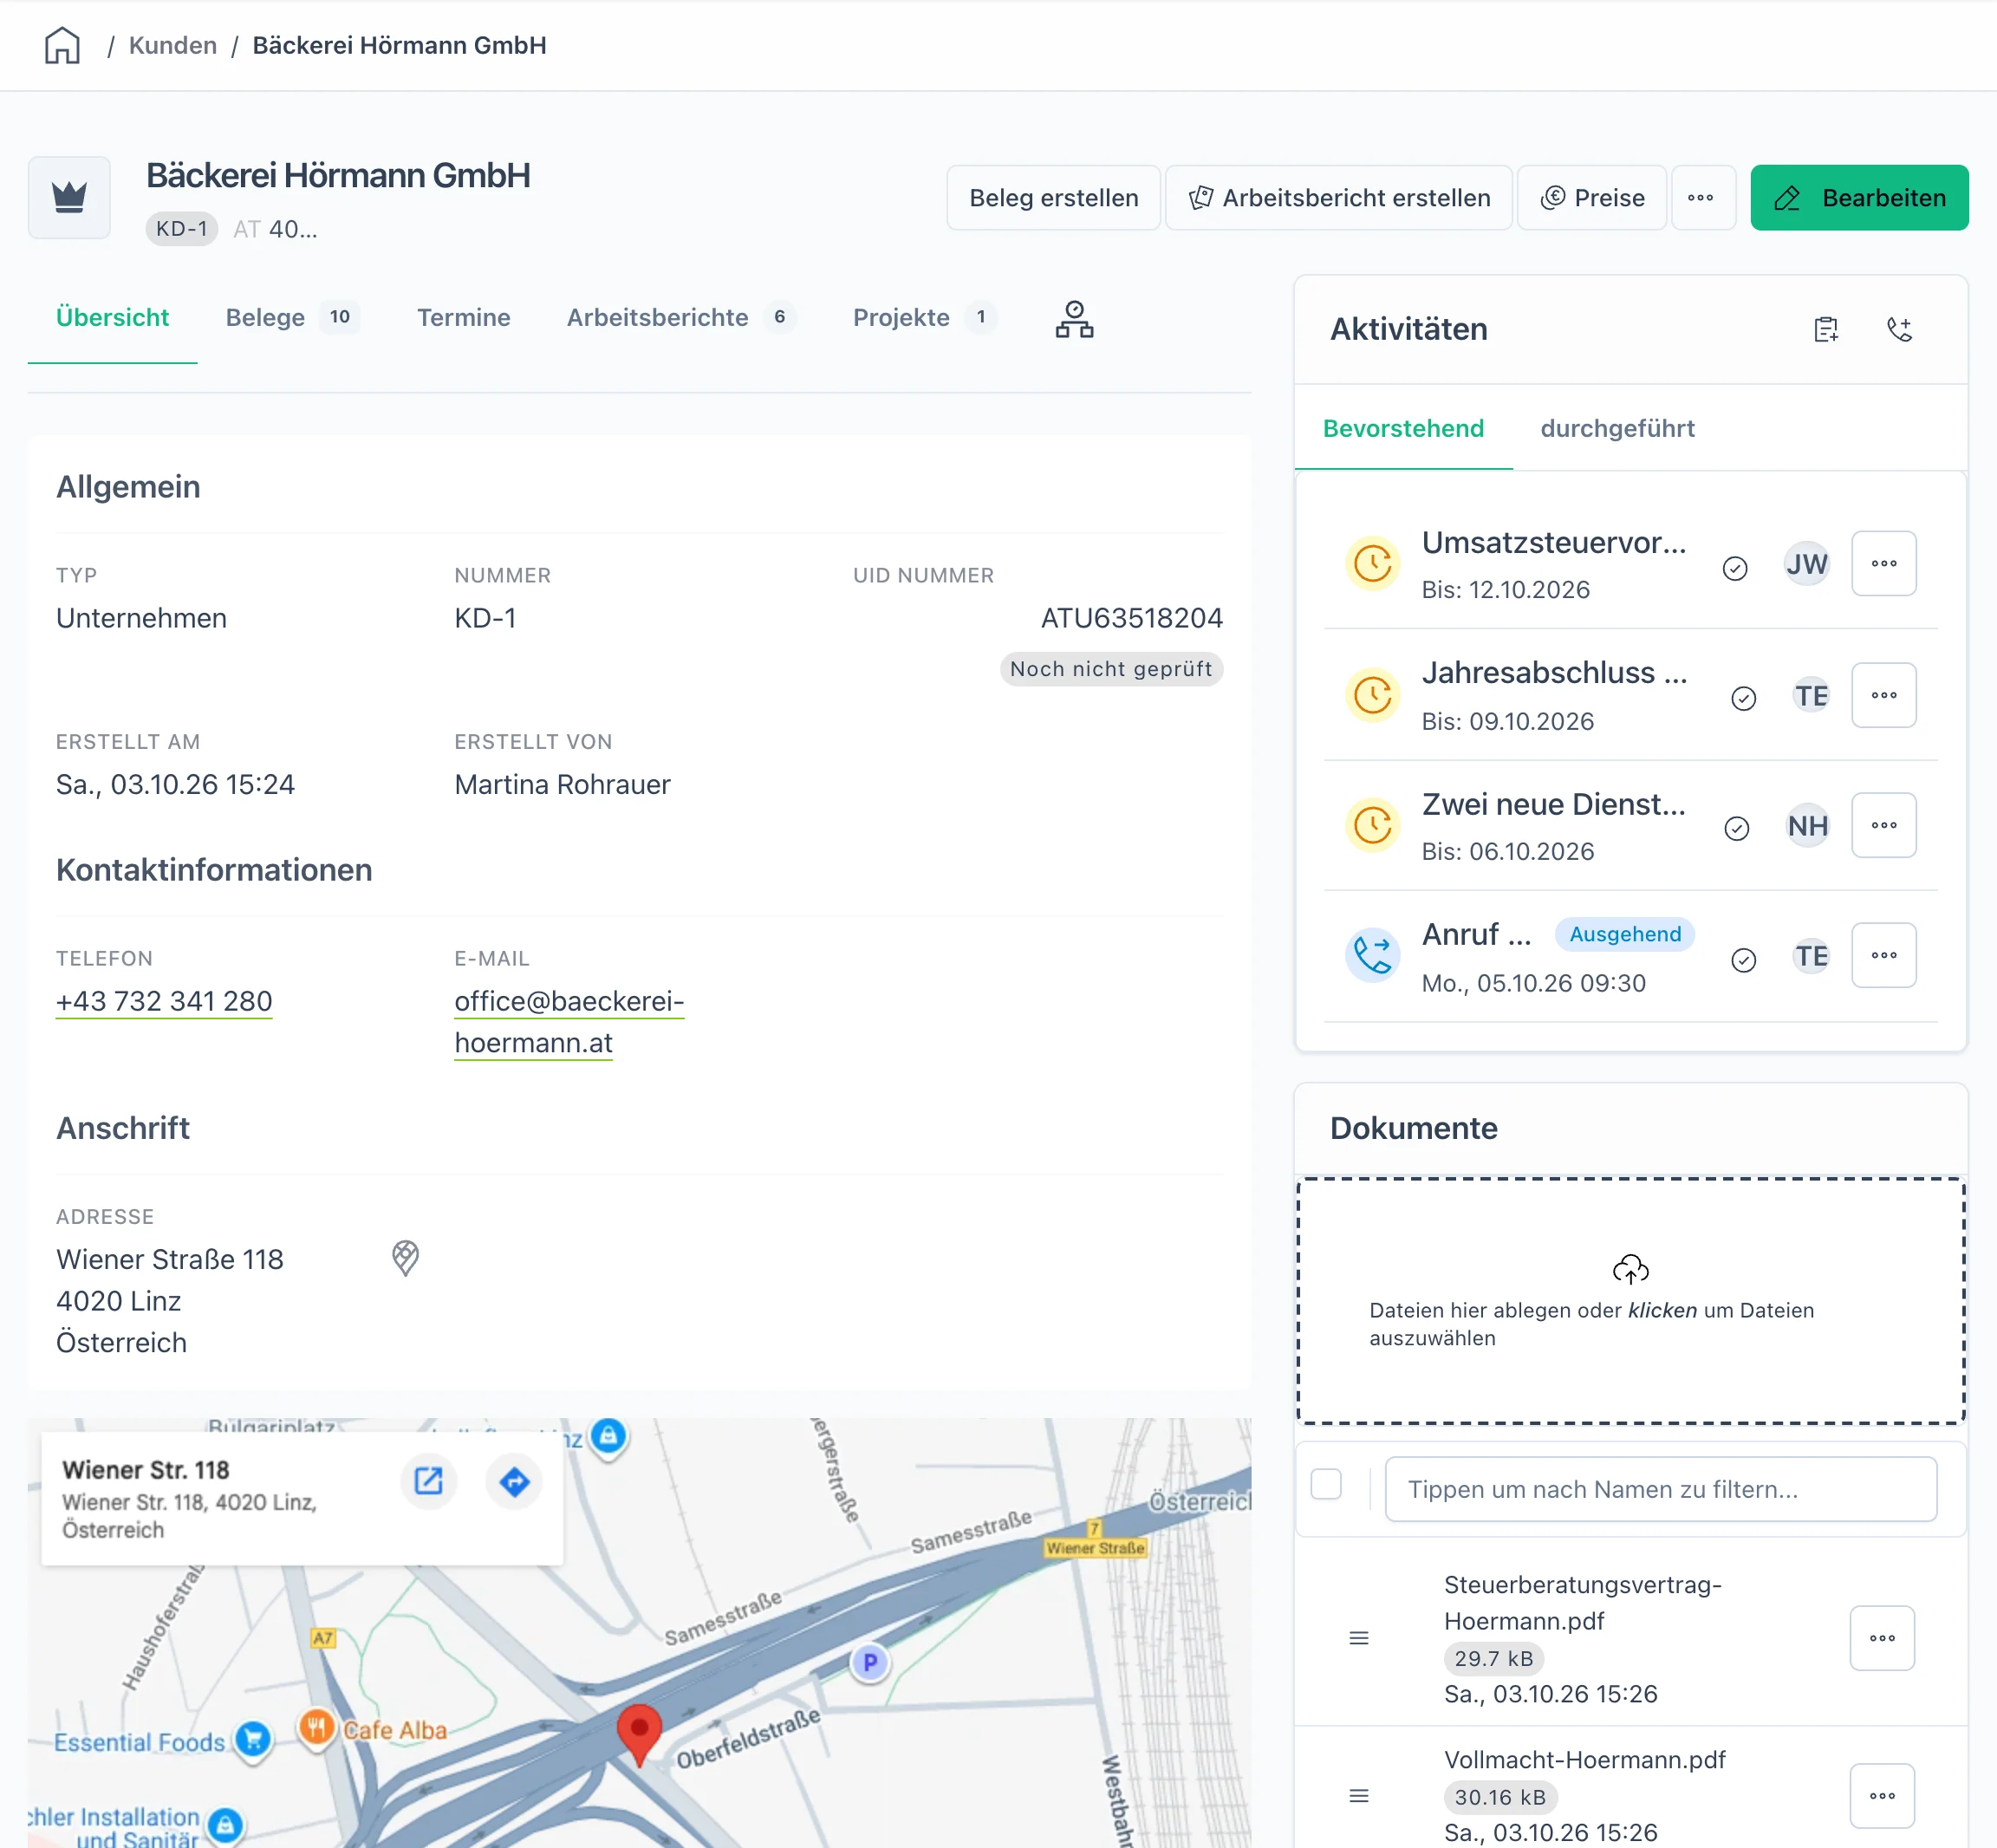
Task: Mark Umsatzsteuervor... task as done
Action: coord(1735,568)
